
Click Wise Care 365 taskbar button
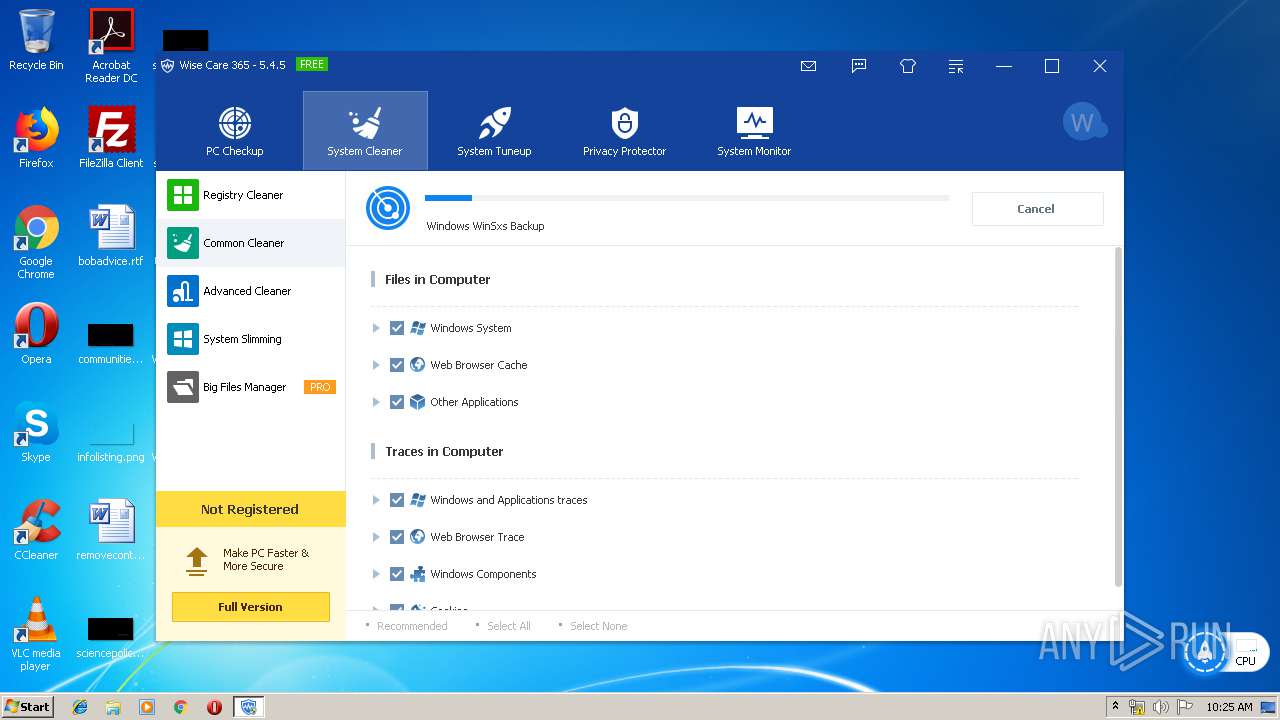click(249, 707)
